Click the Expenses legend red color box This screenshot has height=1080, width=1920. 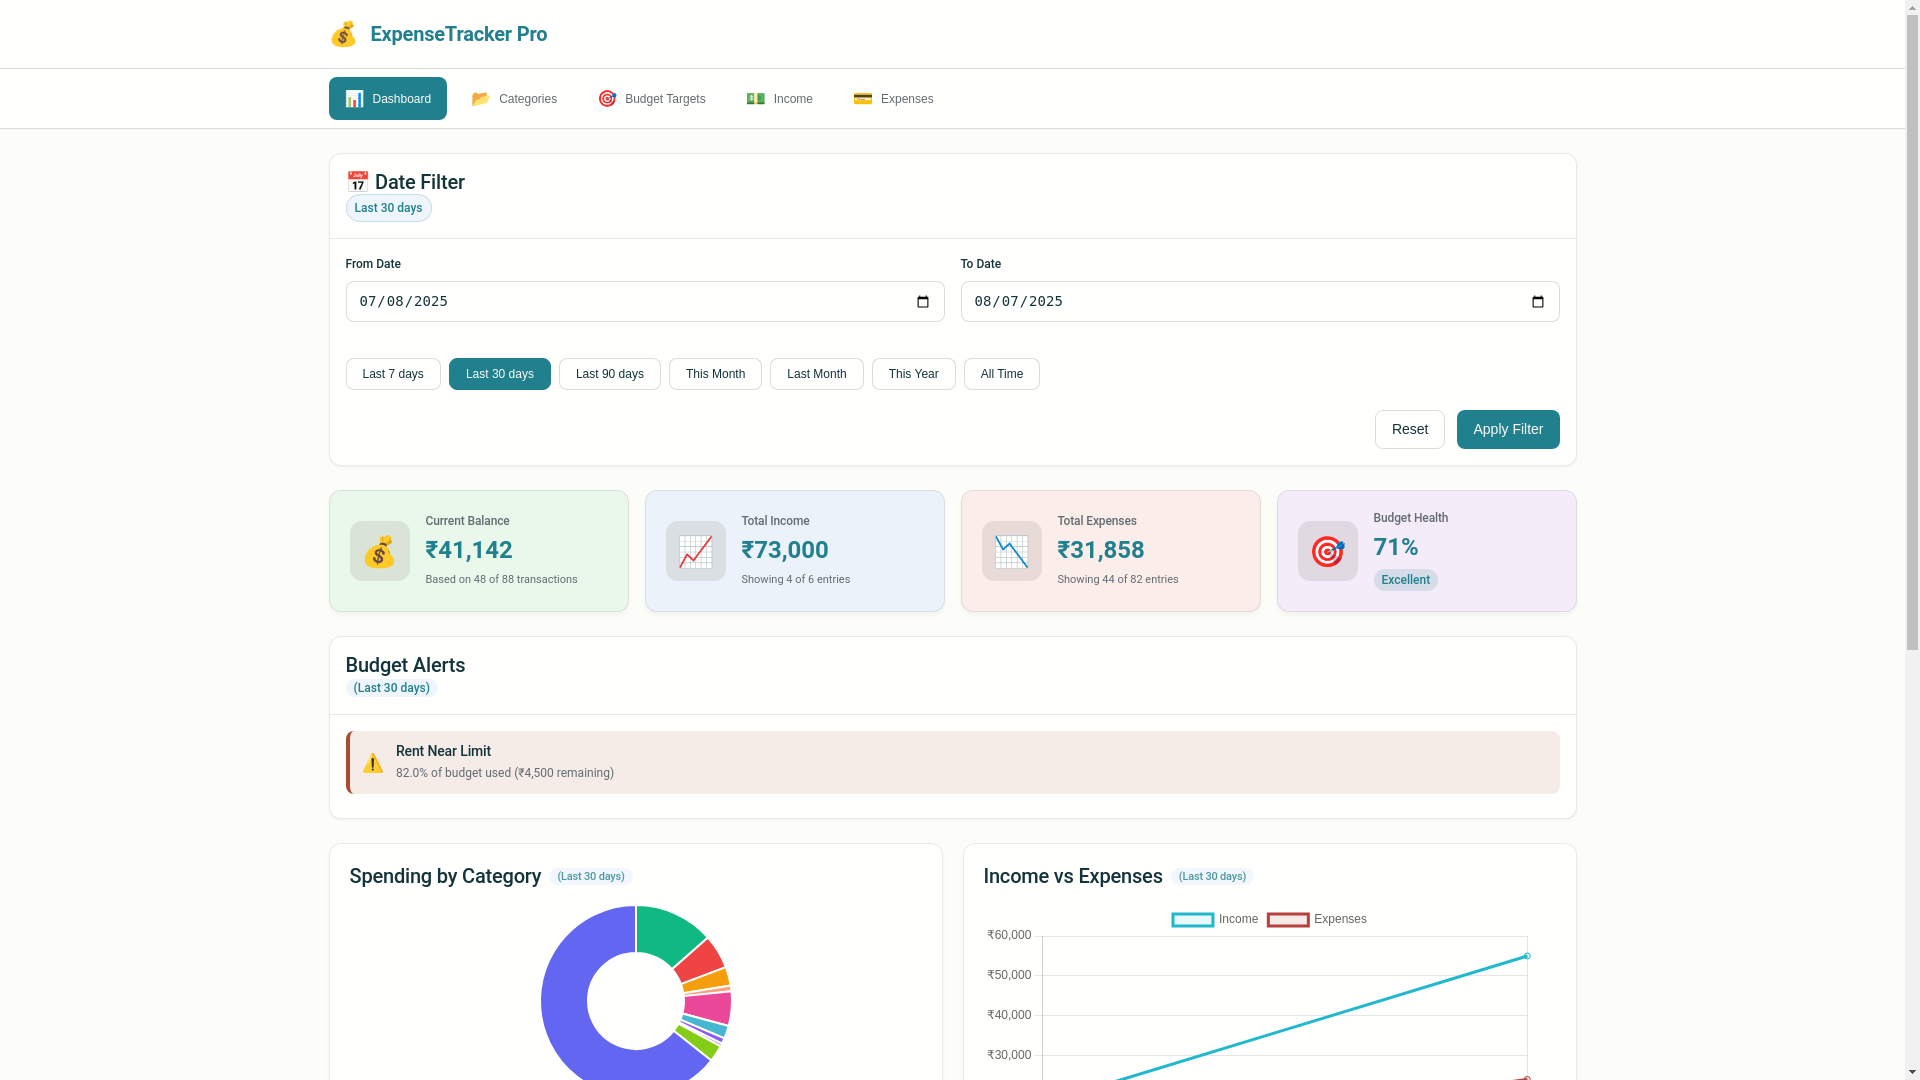click(1288, 920)
